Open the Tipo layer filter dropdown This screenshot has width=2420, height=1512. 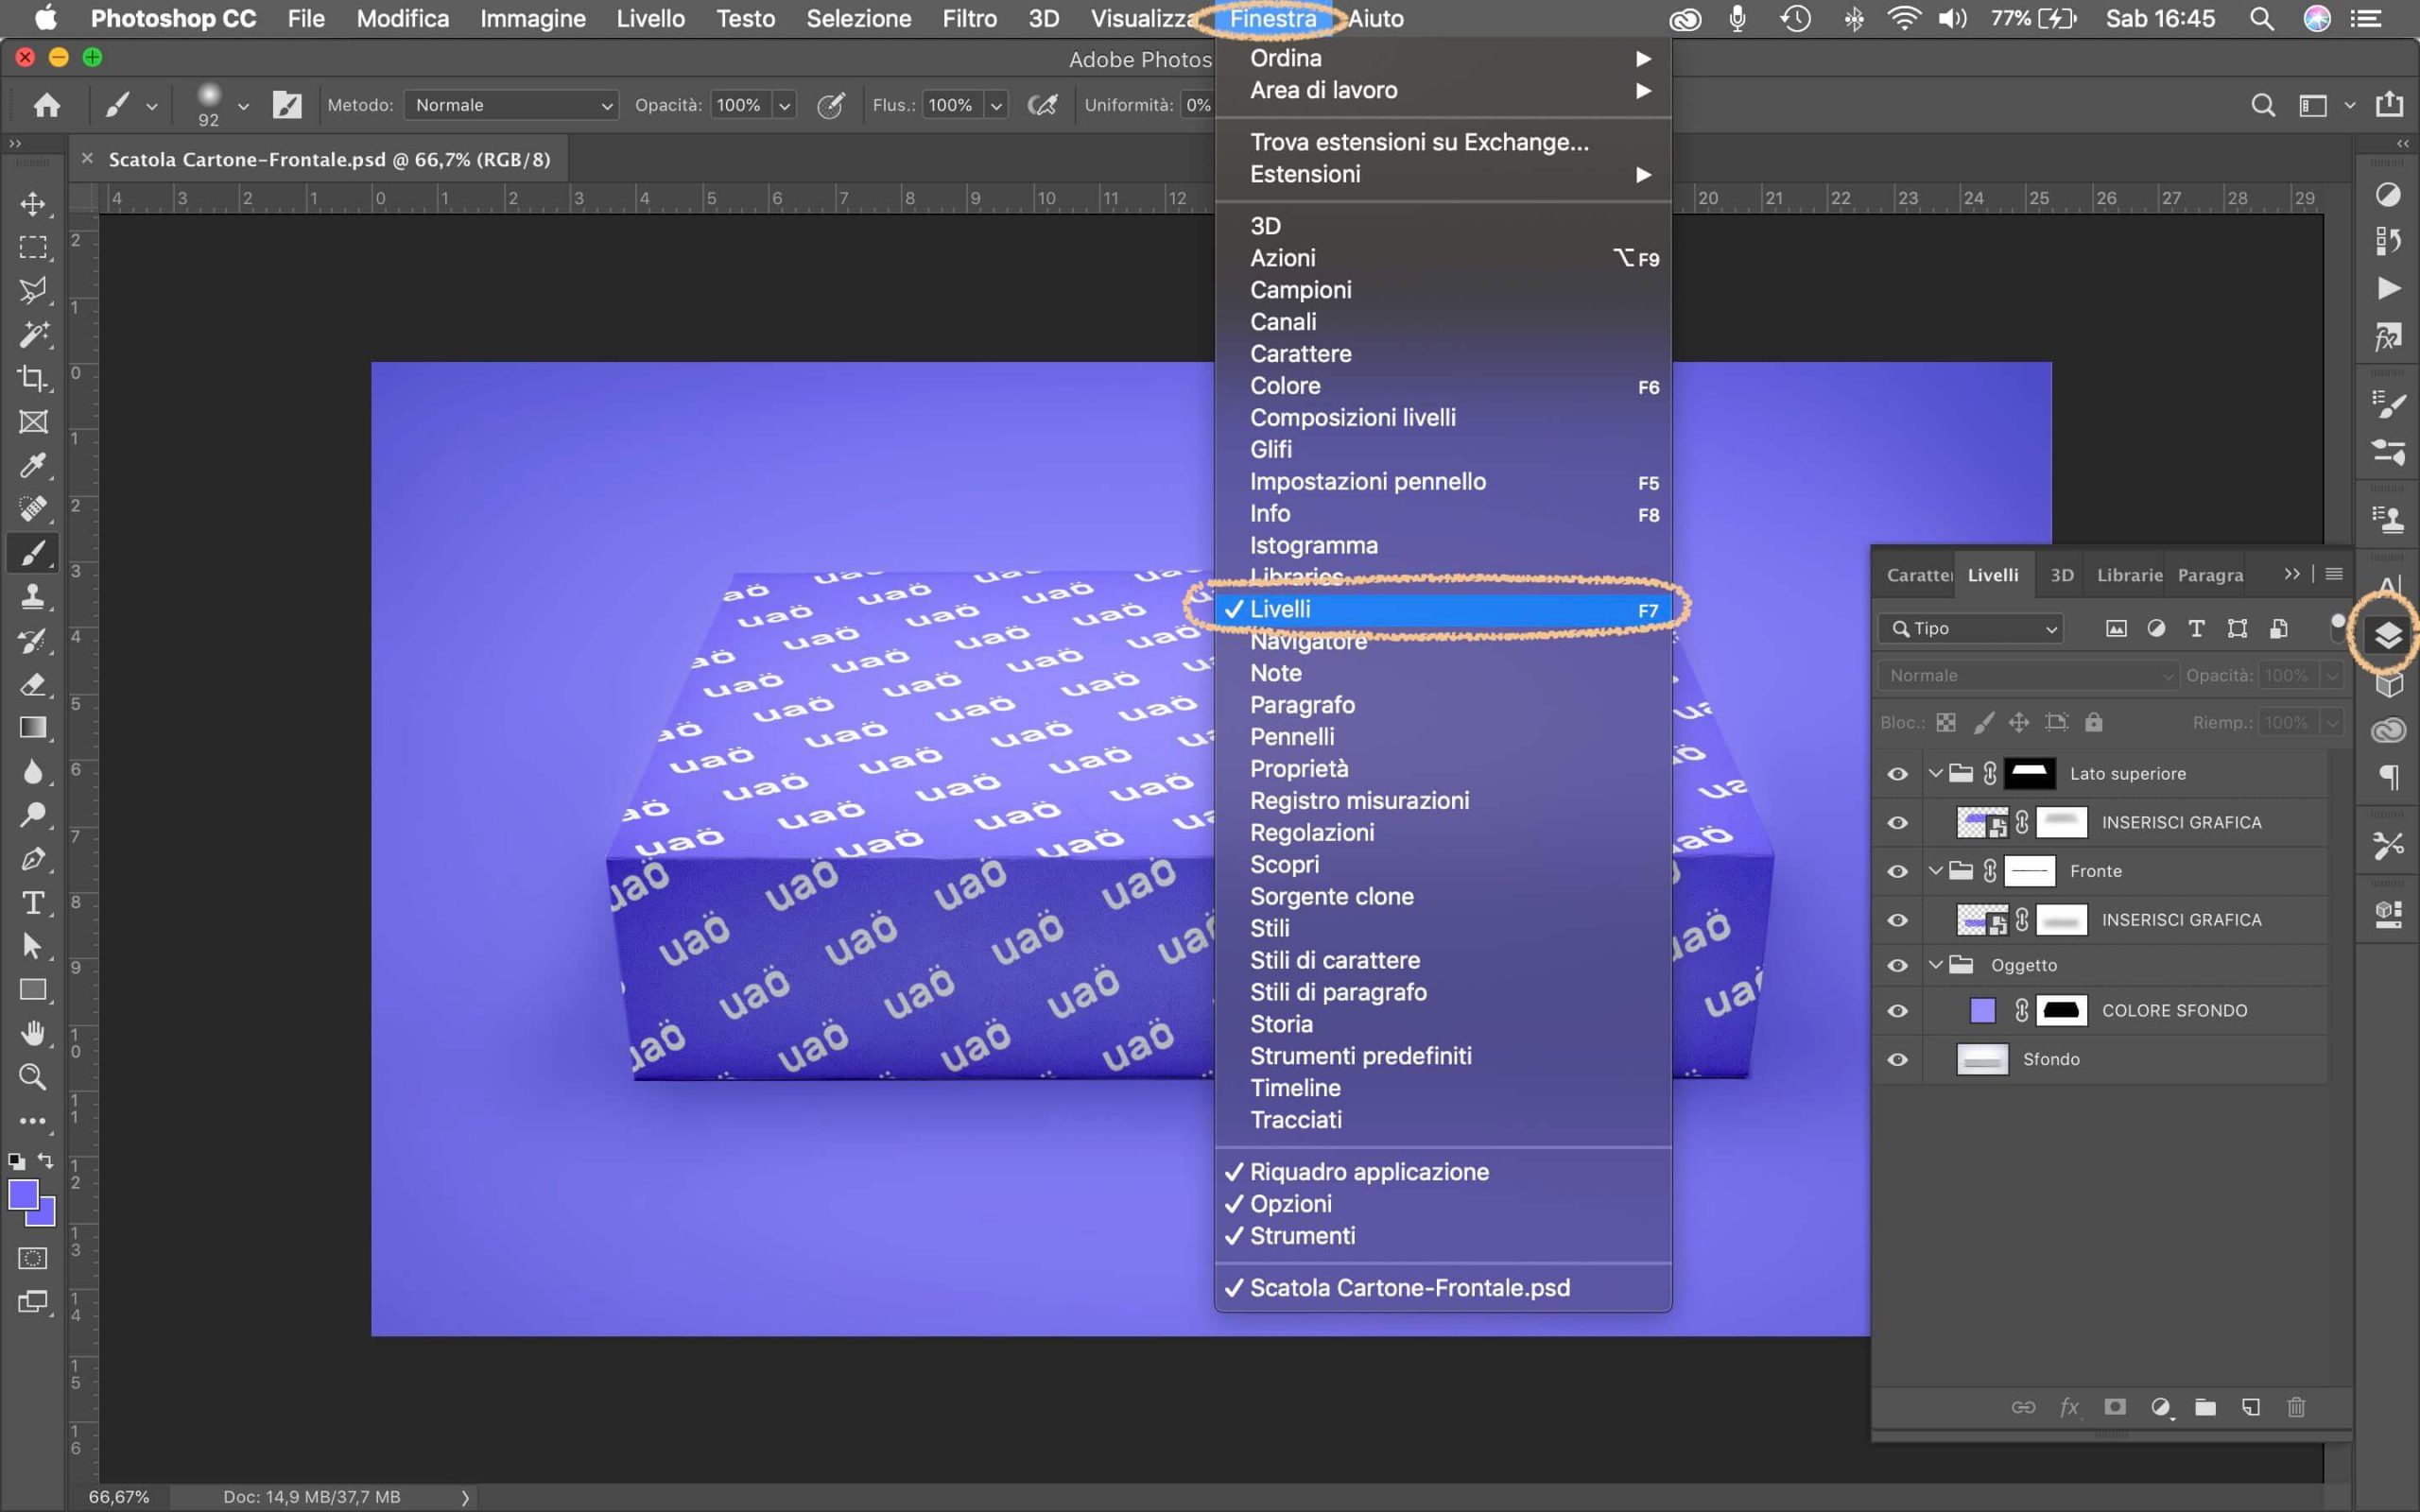pyautogui.click(x=1970, y=628)
